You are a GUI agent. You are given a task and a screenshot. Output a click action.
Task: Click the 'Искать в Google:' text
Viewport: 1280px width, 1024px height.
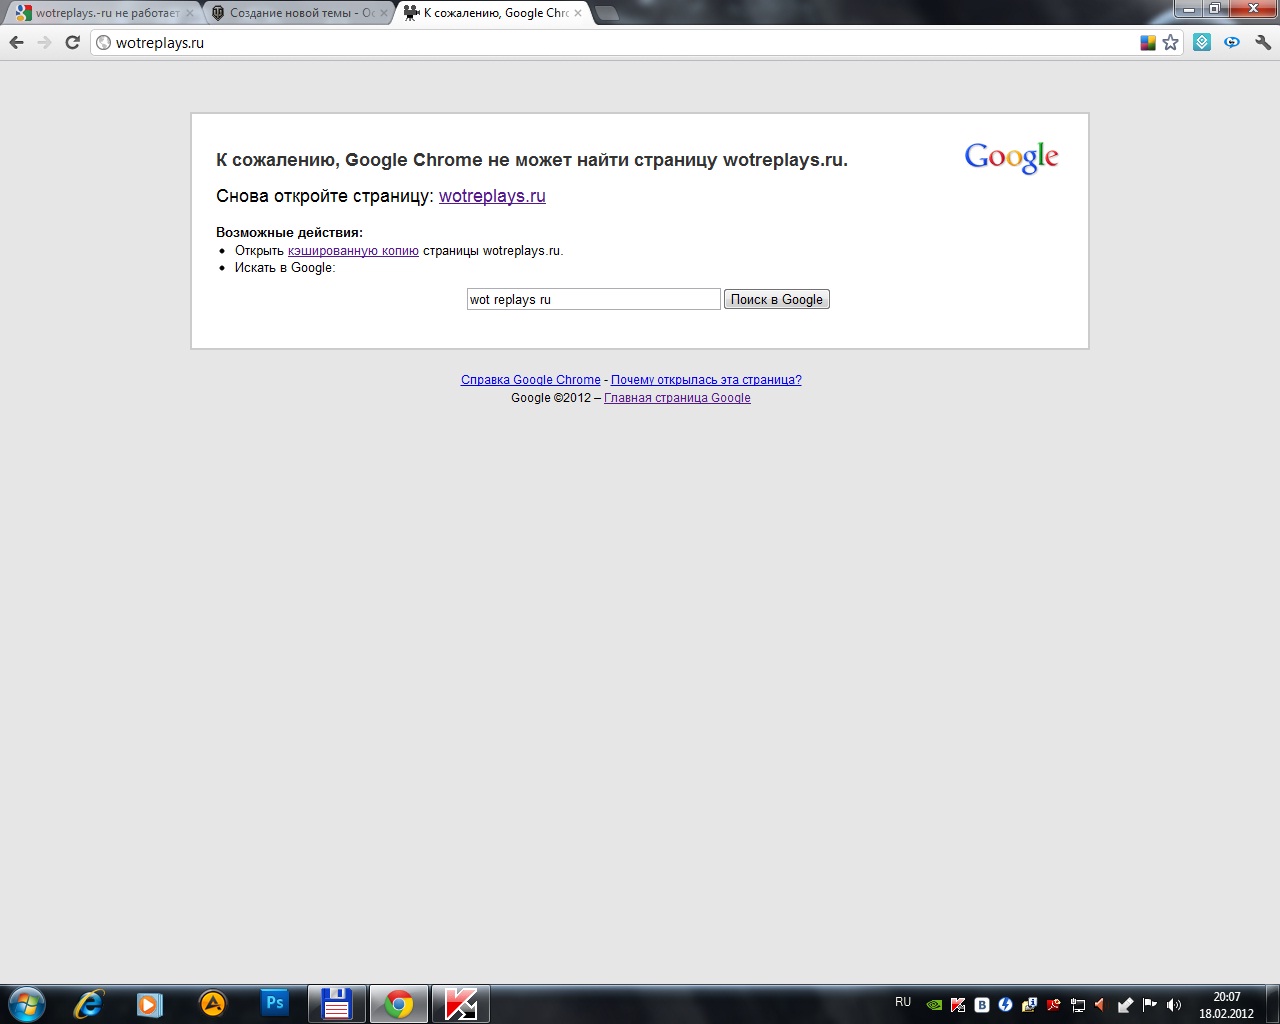click(x=285, y=268)
